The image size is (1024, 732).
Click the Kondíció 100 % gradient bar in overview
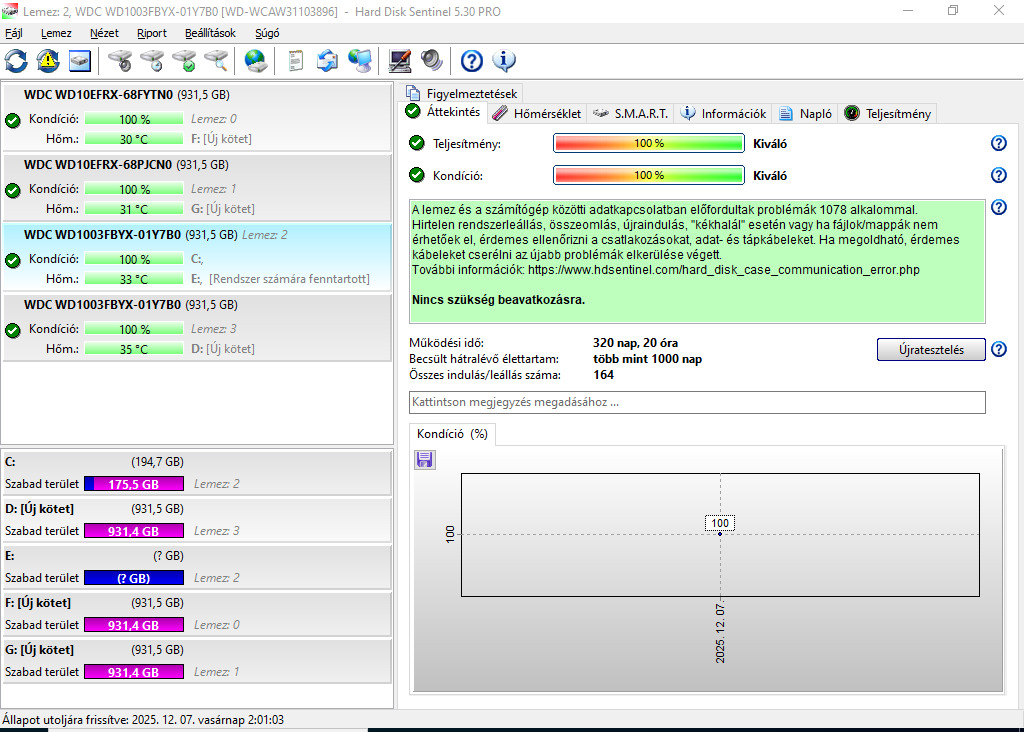click(x=648, y=175)
